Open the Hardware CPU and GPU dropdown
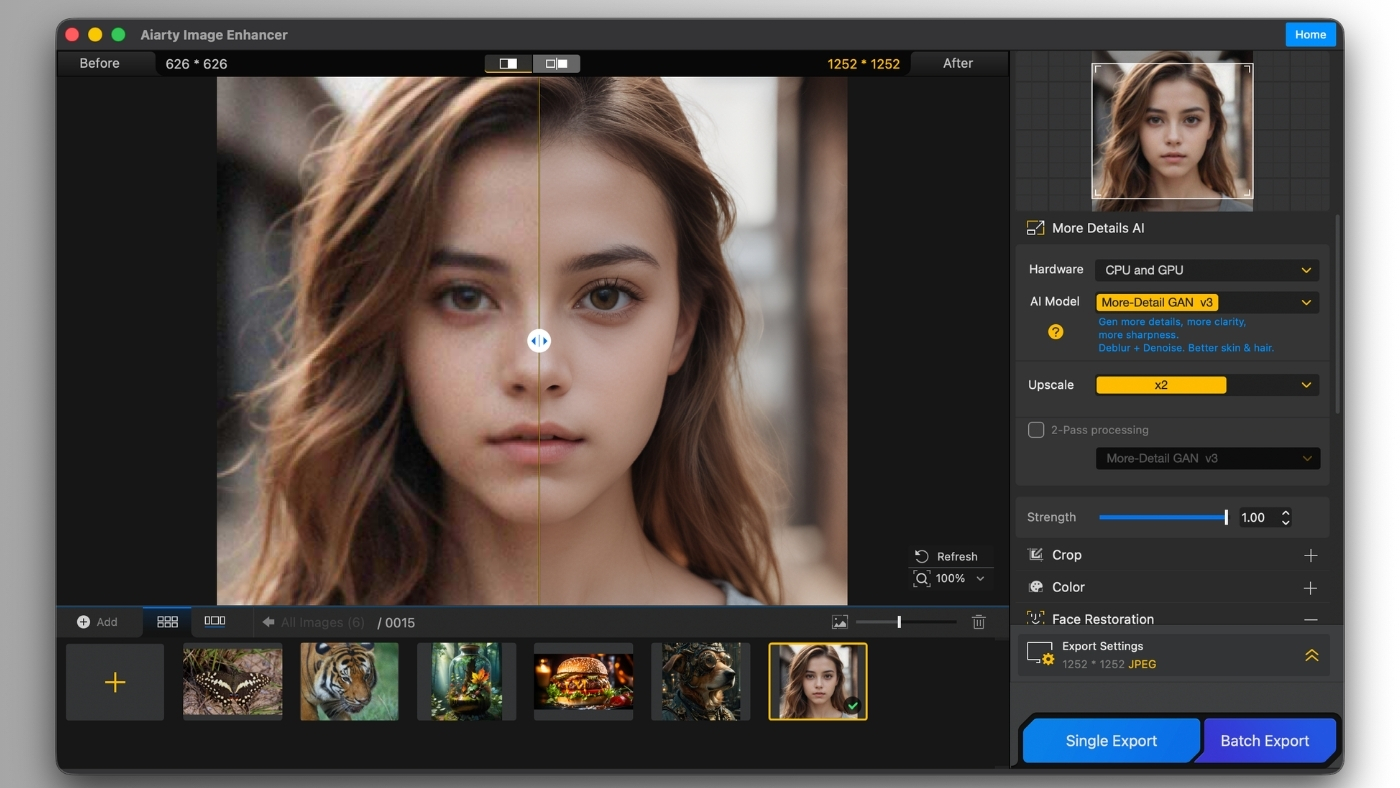The width and height of the screenshot is (1400, 788). click(x=1207, y=270)
